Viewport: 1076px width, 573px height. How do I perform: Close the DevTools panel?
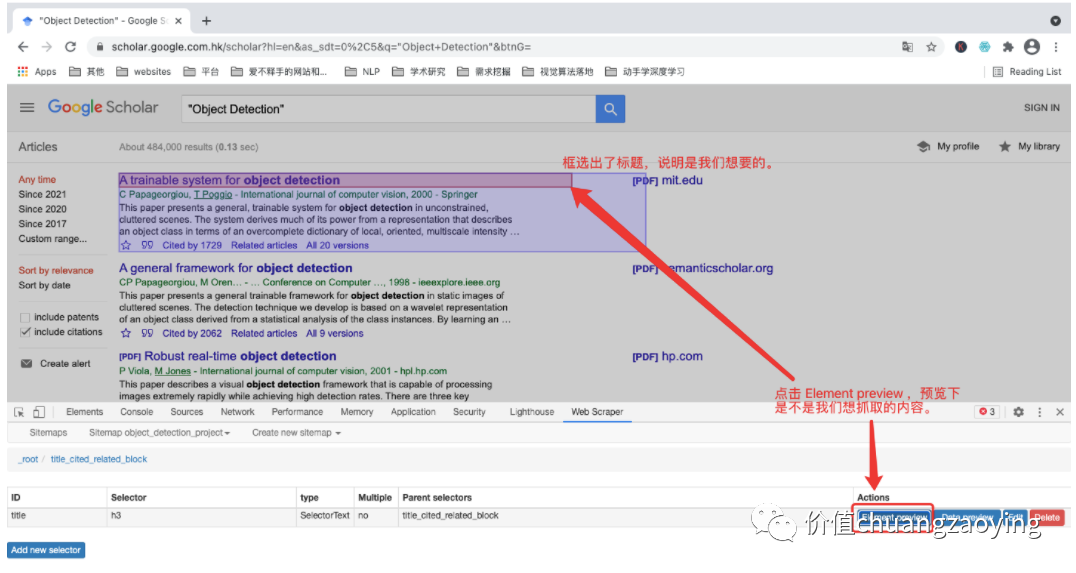(1060, 412)
